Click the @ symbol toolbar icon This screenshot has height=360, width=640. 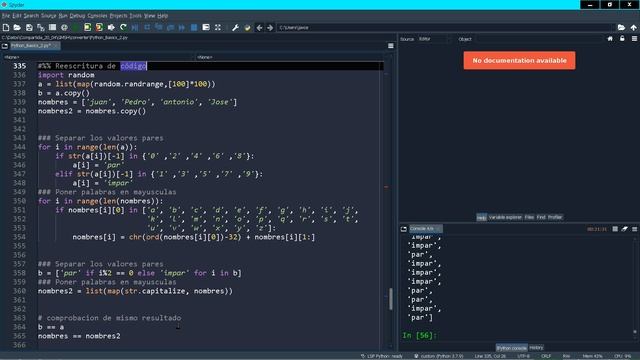tap(64, 27)
